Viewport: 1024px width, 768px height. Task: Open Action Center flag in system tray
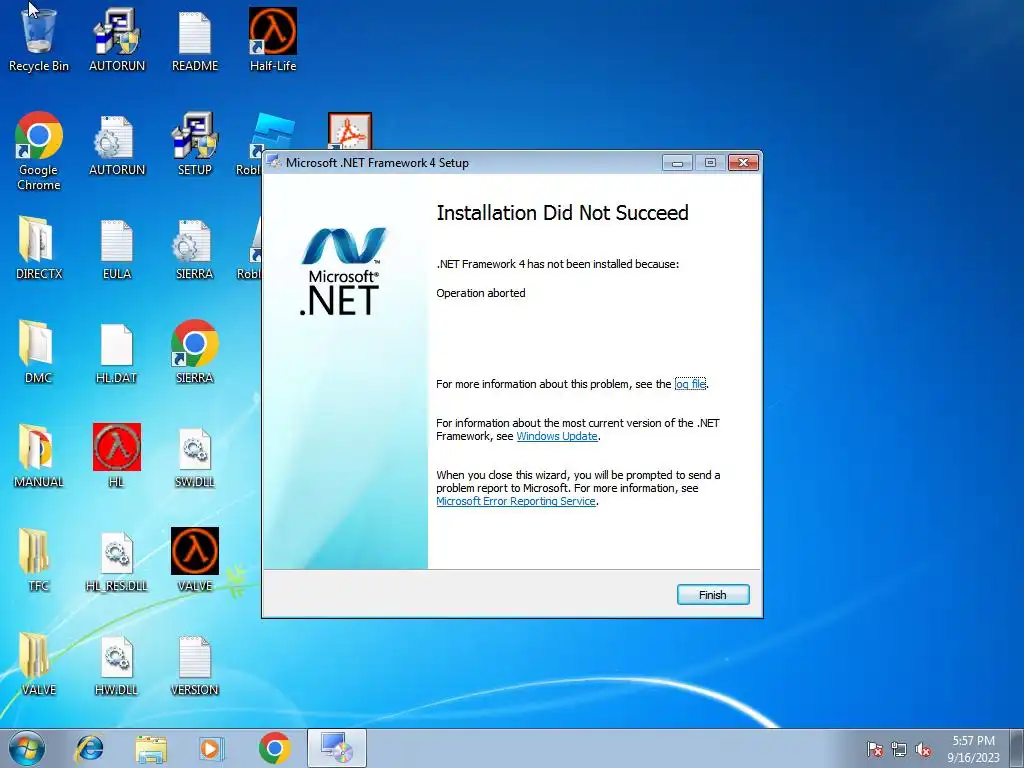pyautogui.click(x=875, y=749)
